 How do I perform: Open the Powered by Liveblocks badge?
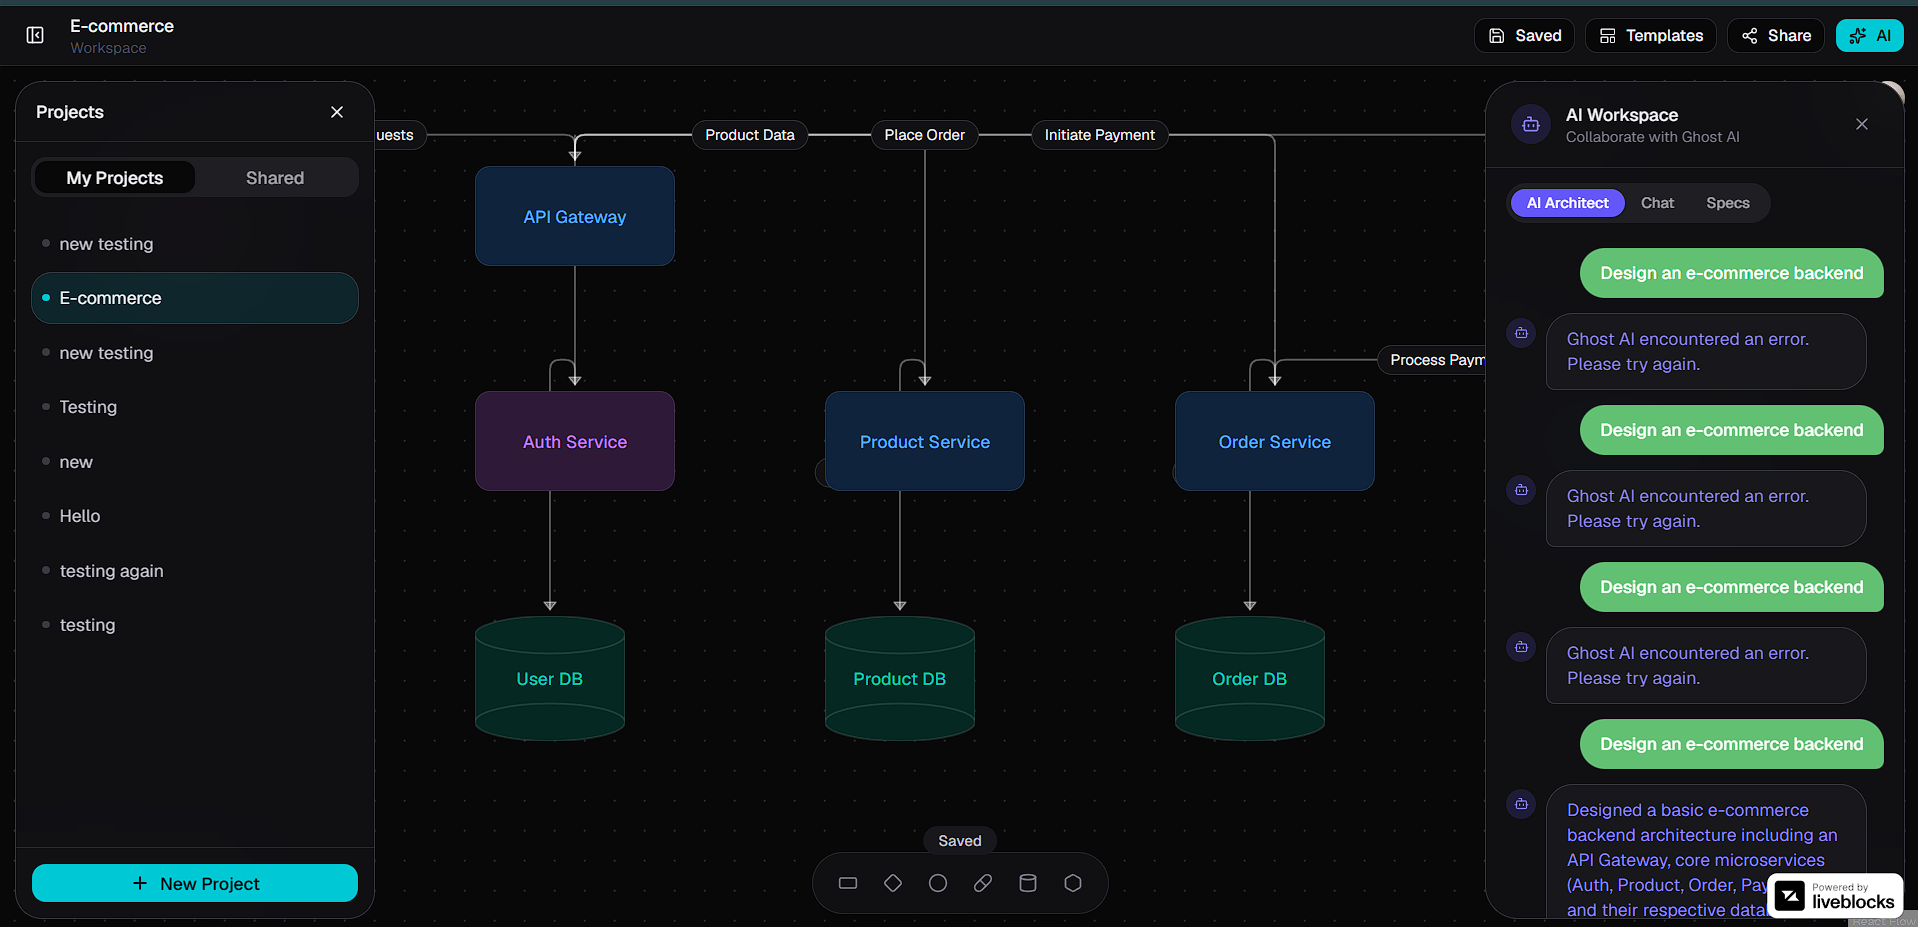[1836, 895]
